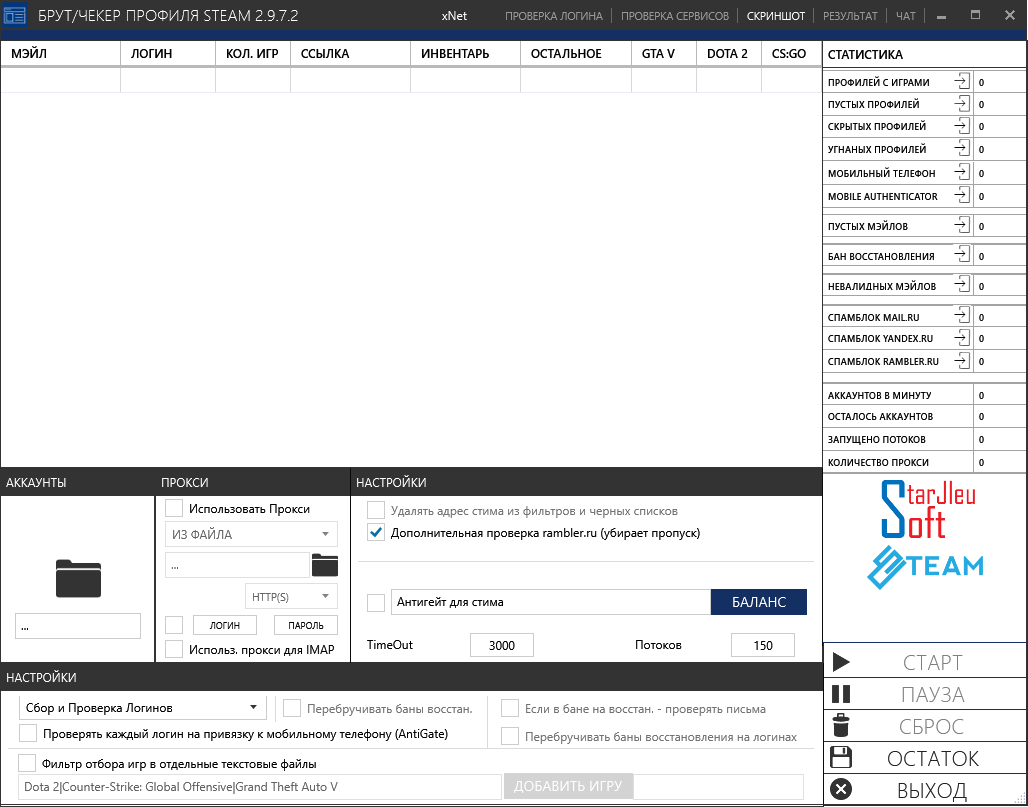Open export icon for СПАМБЛОК RAMBLER.RU
Viewport: 1028px width, 807px height.
(x=961, y=361)
